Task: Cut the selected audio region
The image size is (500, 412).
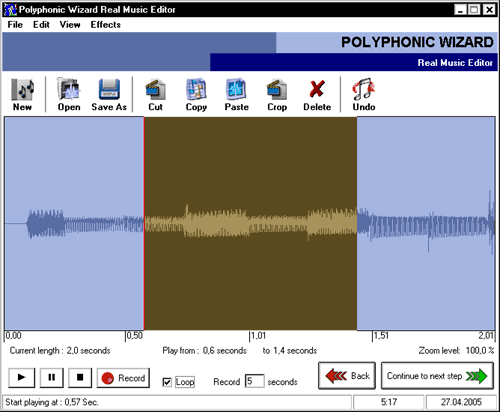Action: tap(155, 95)
